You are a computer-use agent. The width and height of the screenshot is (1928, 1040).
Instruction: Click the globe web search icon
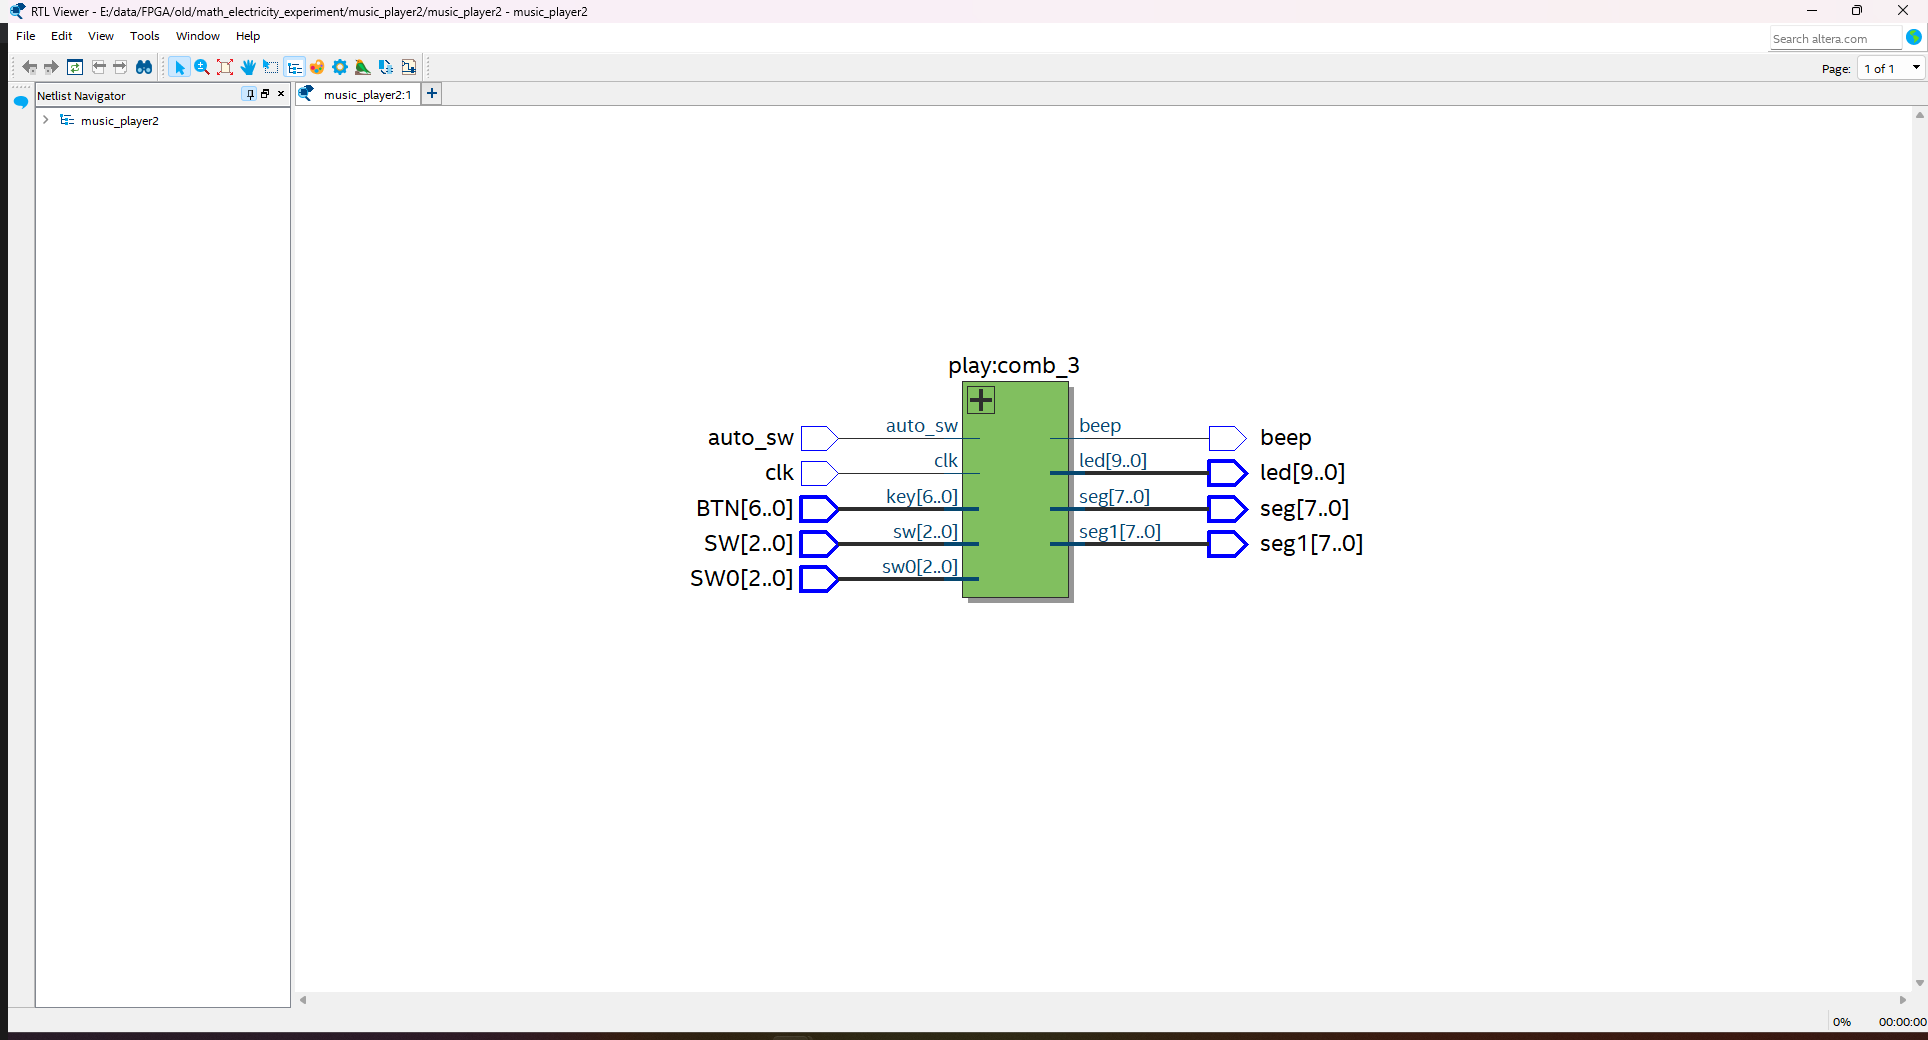pos(1914,38)
